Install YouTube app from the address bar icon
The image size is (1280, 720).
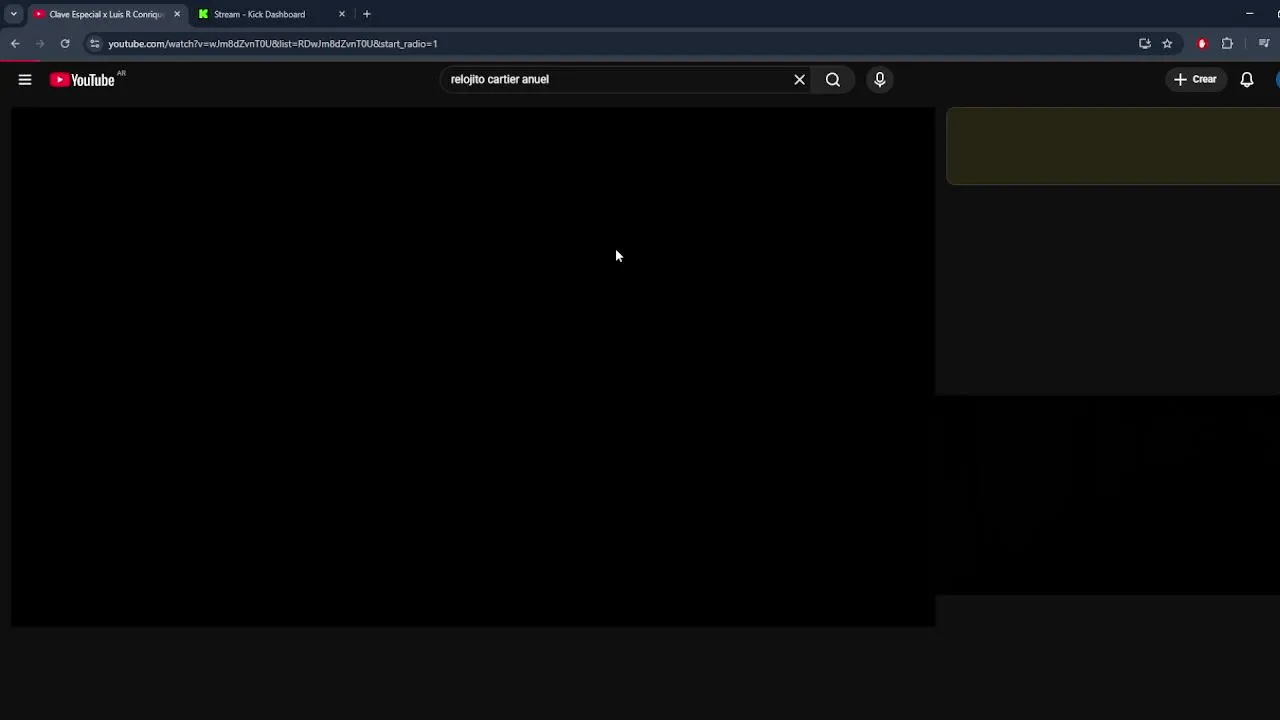[x=1145, y=43]
